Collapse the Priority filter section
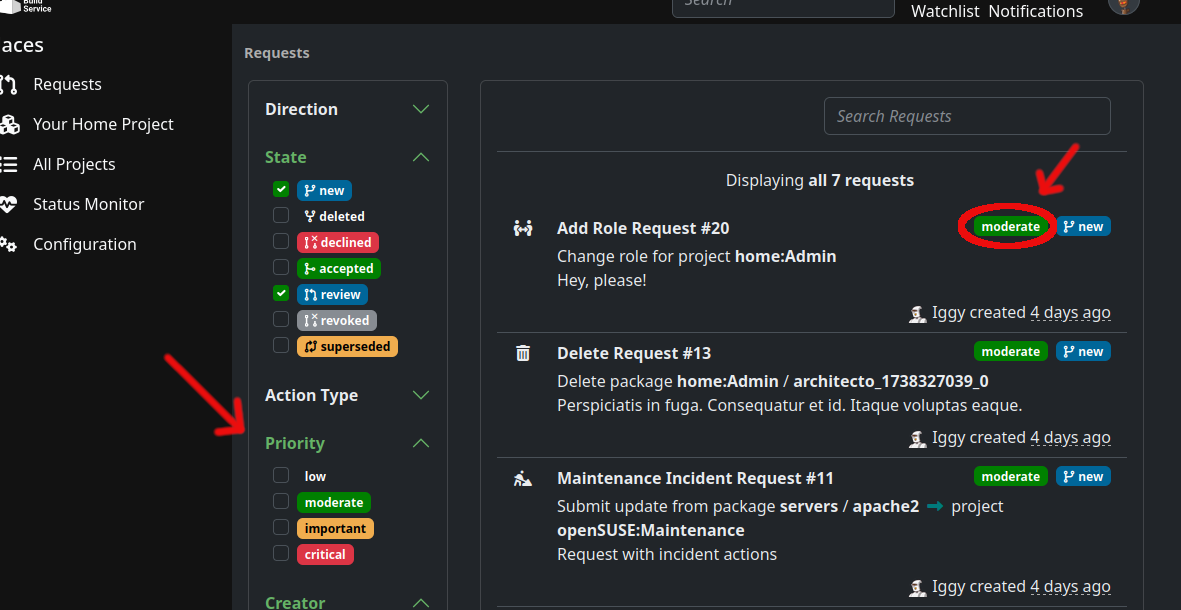This screenshot has height=610, width=1181. click(421, 443)
